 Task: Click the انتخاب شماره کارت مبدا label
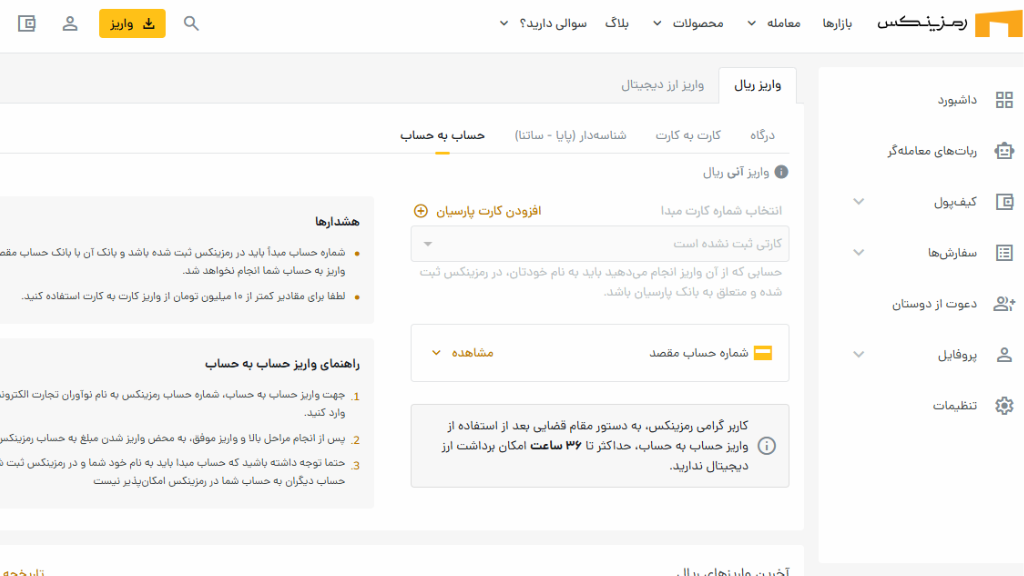pos(721,211)
